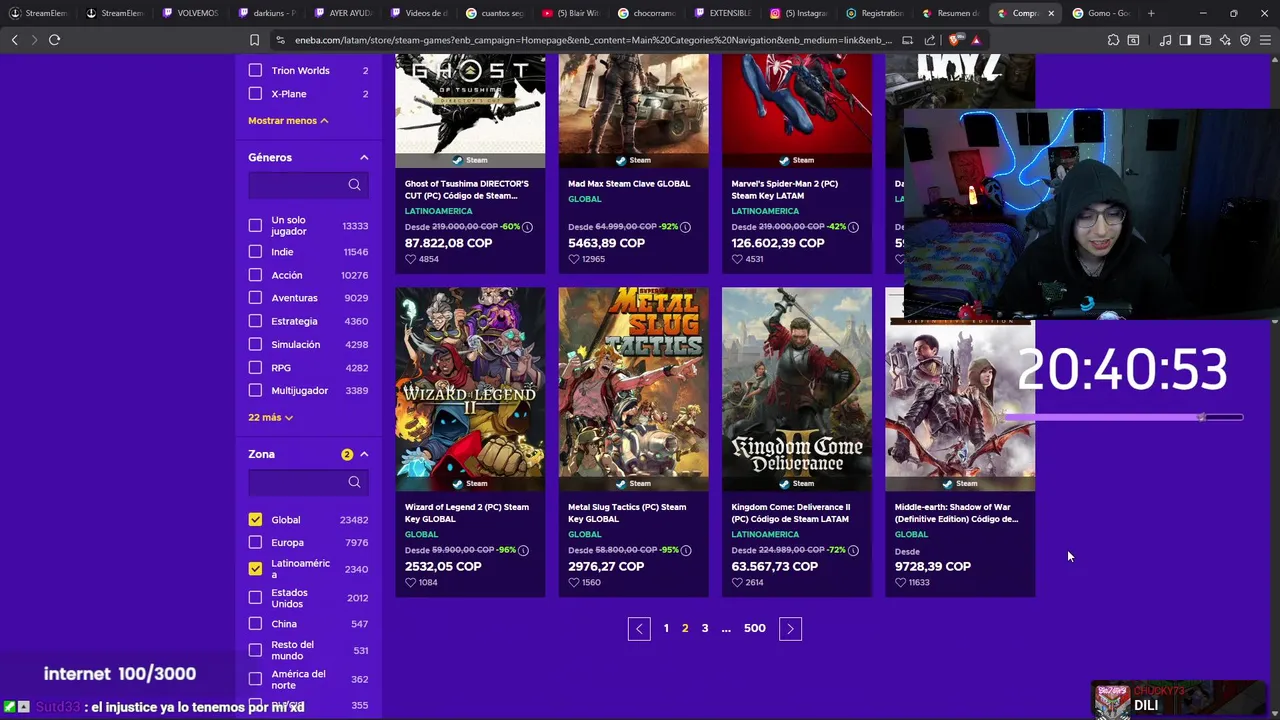This screenshot has width=1280, height=720.
Task: Check the X-Plane filter
Action: pos(255,93)
